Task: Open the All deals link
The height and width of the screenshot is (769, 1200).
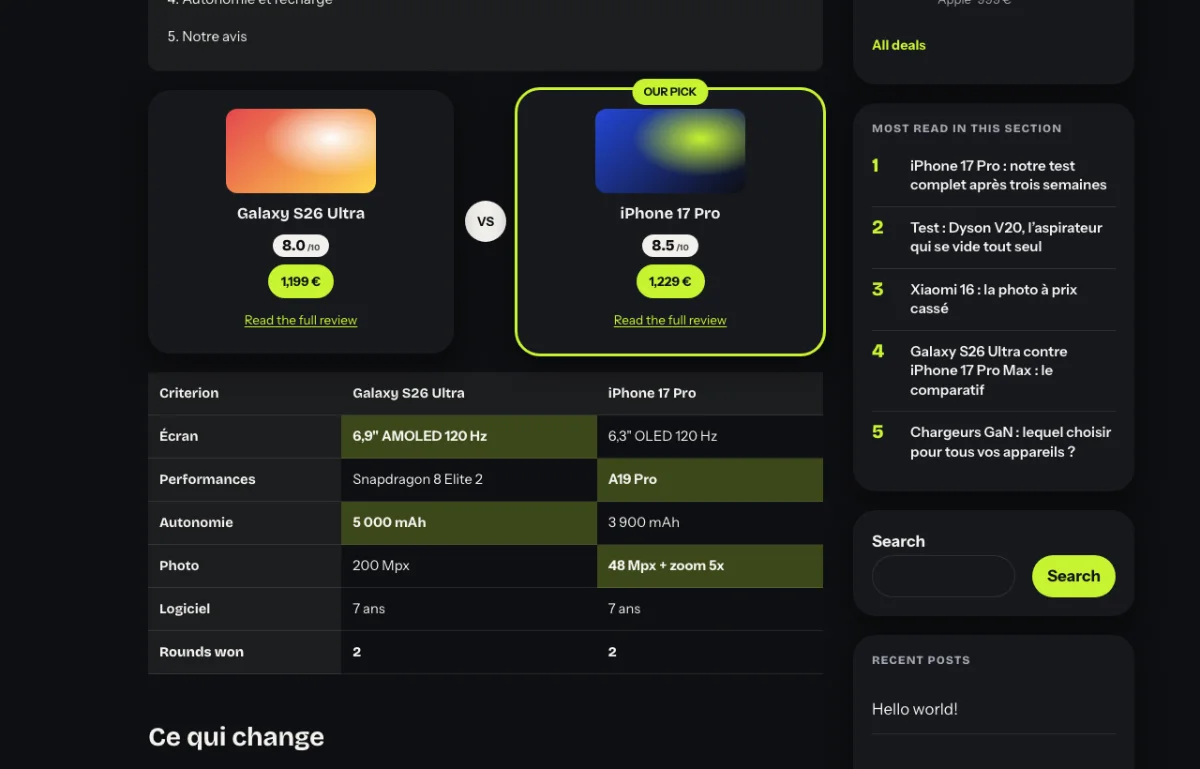Action: pos(899,45)
